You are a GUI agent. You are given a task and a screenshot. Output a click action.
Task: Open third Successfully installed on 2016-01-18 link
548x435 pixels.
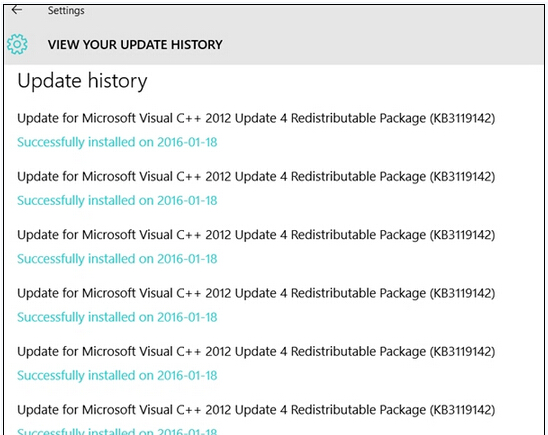(117, 259)
